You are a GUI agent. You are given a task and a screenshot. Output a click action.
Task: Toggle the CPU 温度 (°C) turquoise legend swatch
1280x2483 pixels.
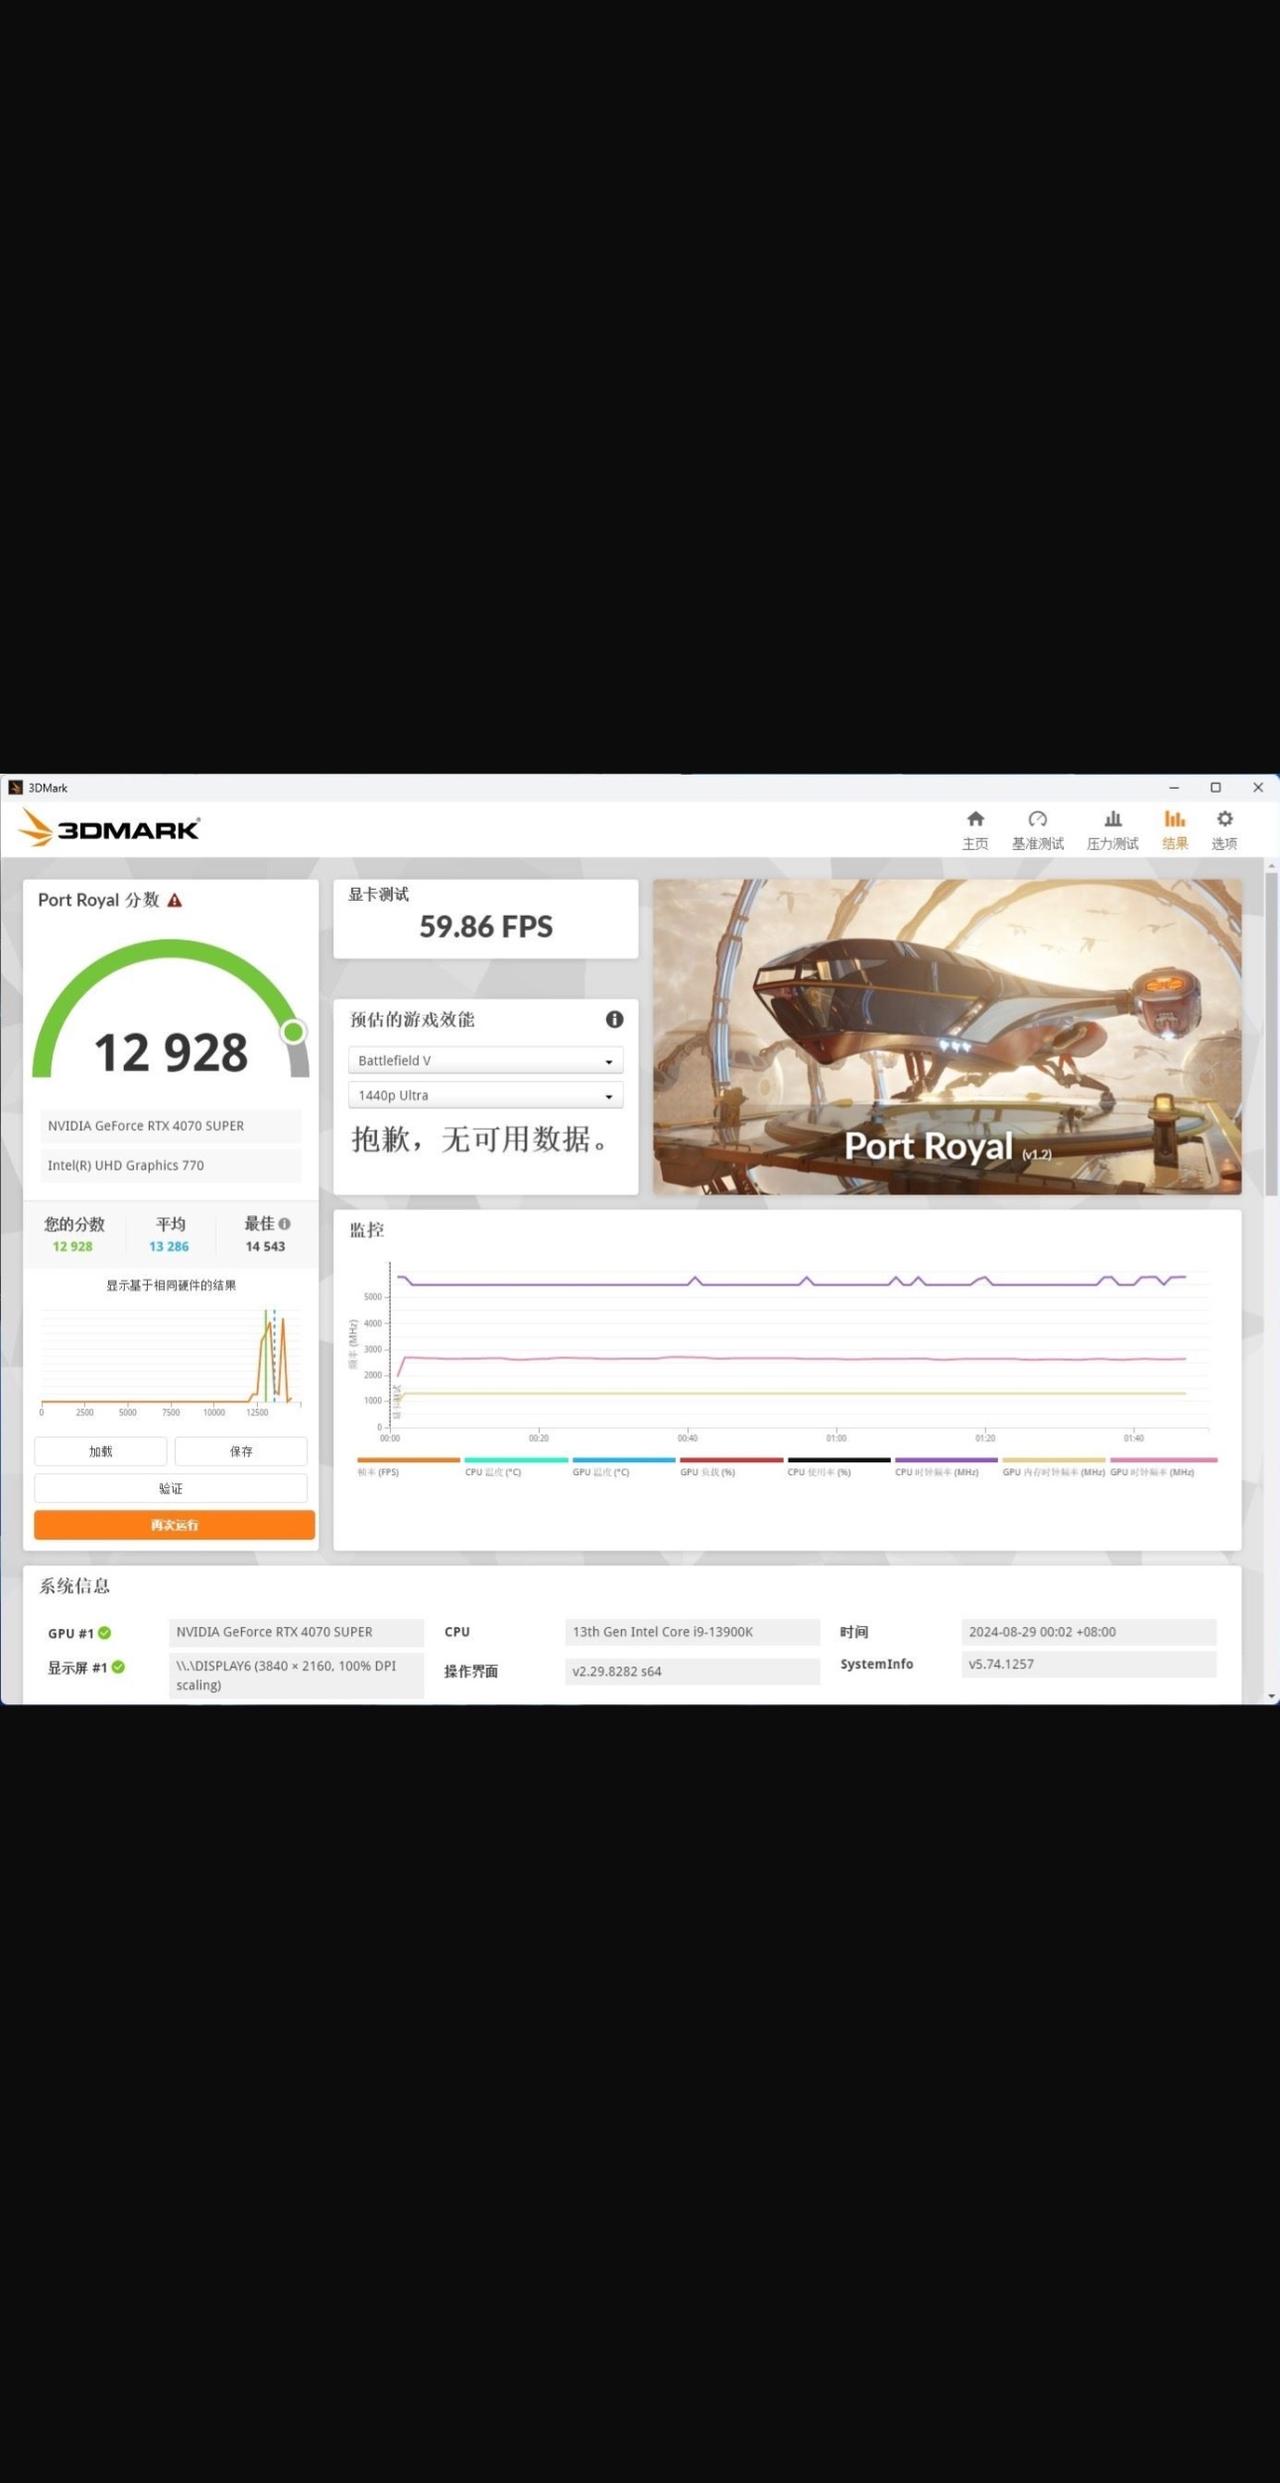coord(516,1460)
